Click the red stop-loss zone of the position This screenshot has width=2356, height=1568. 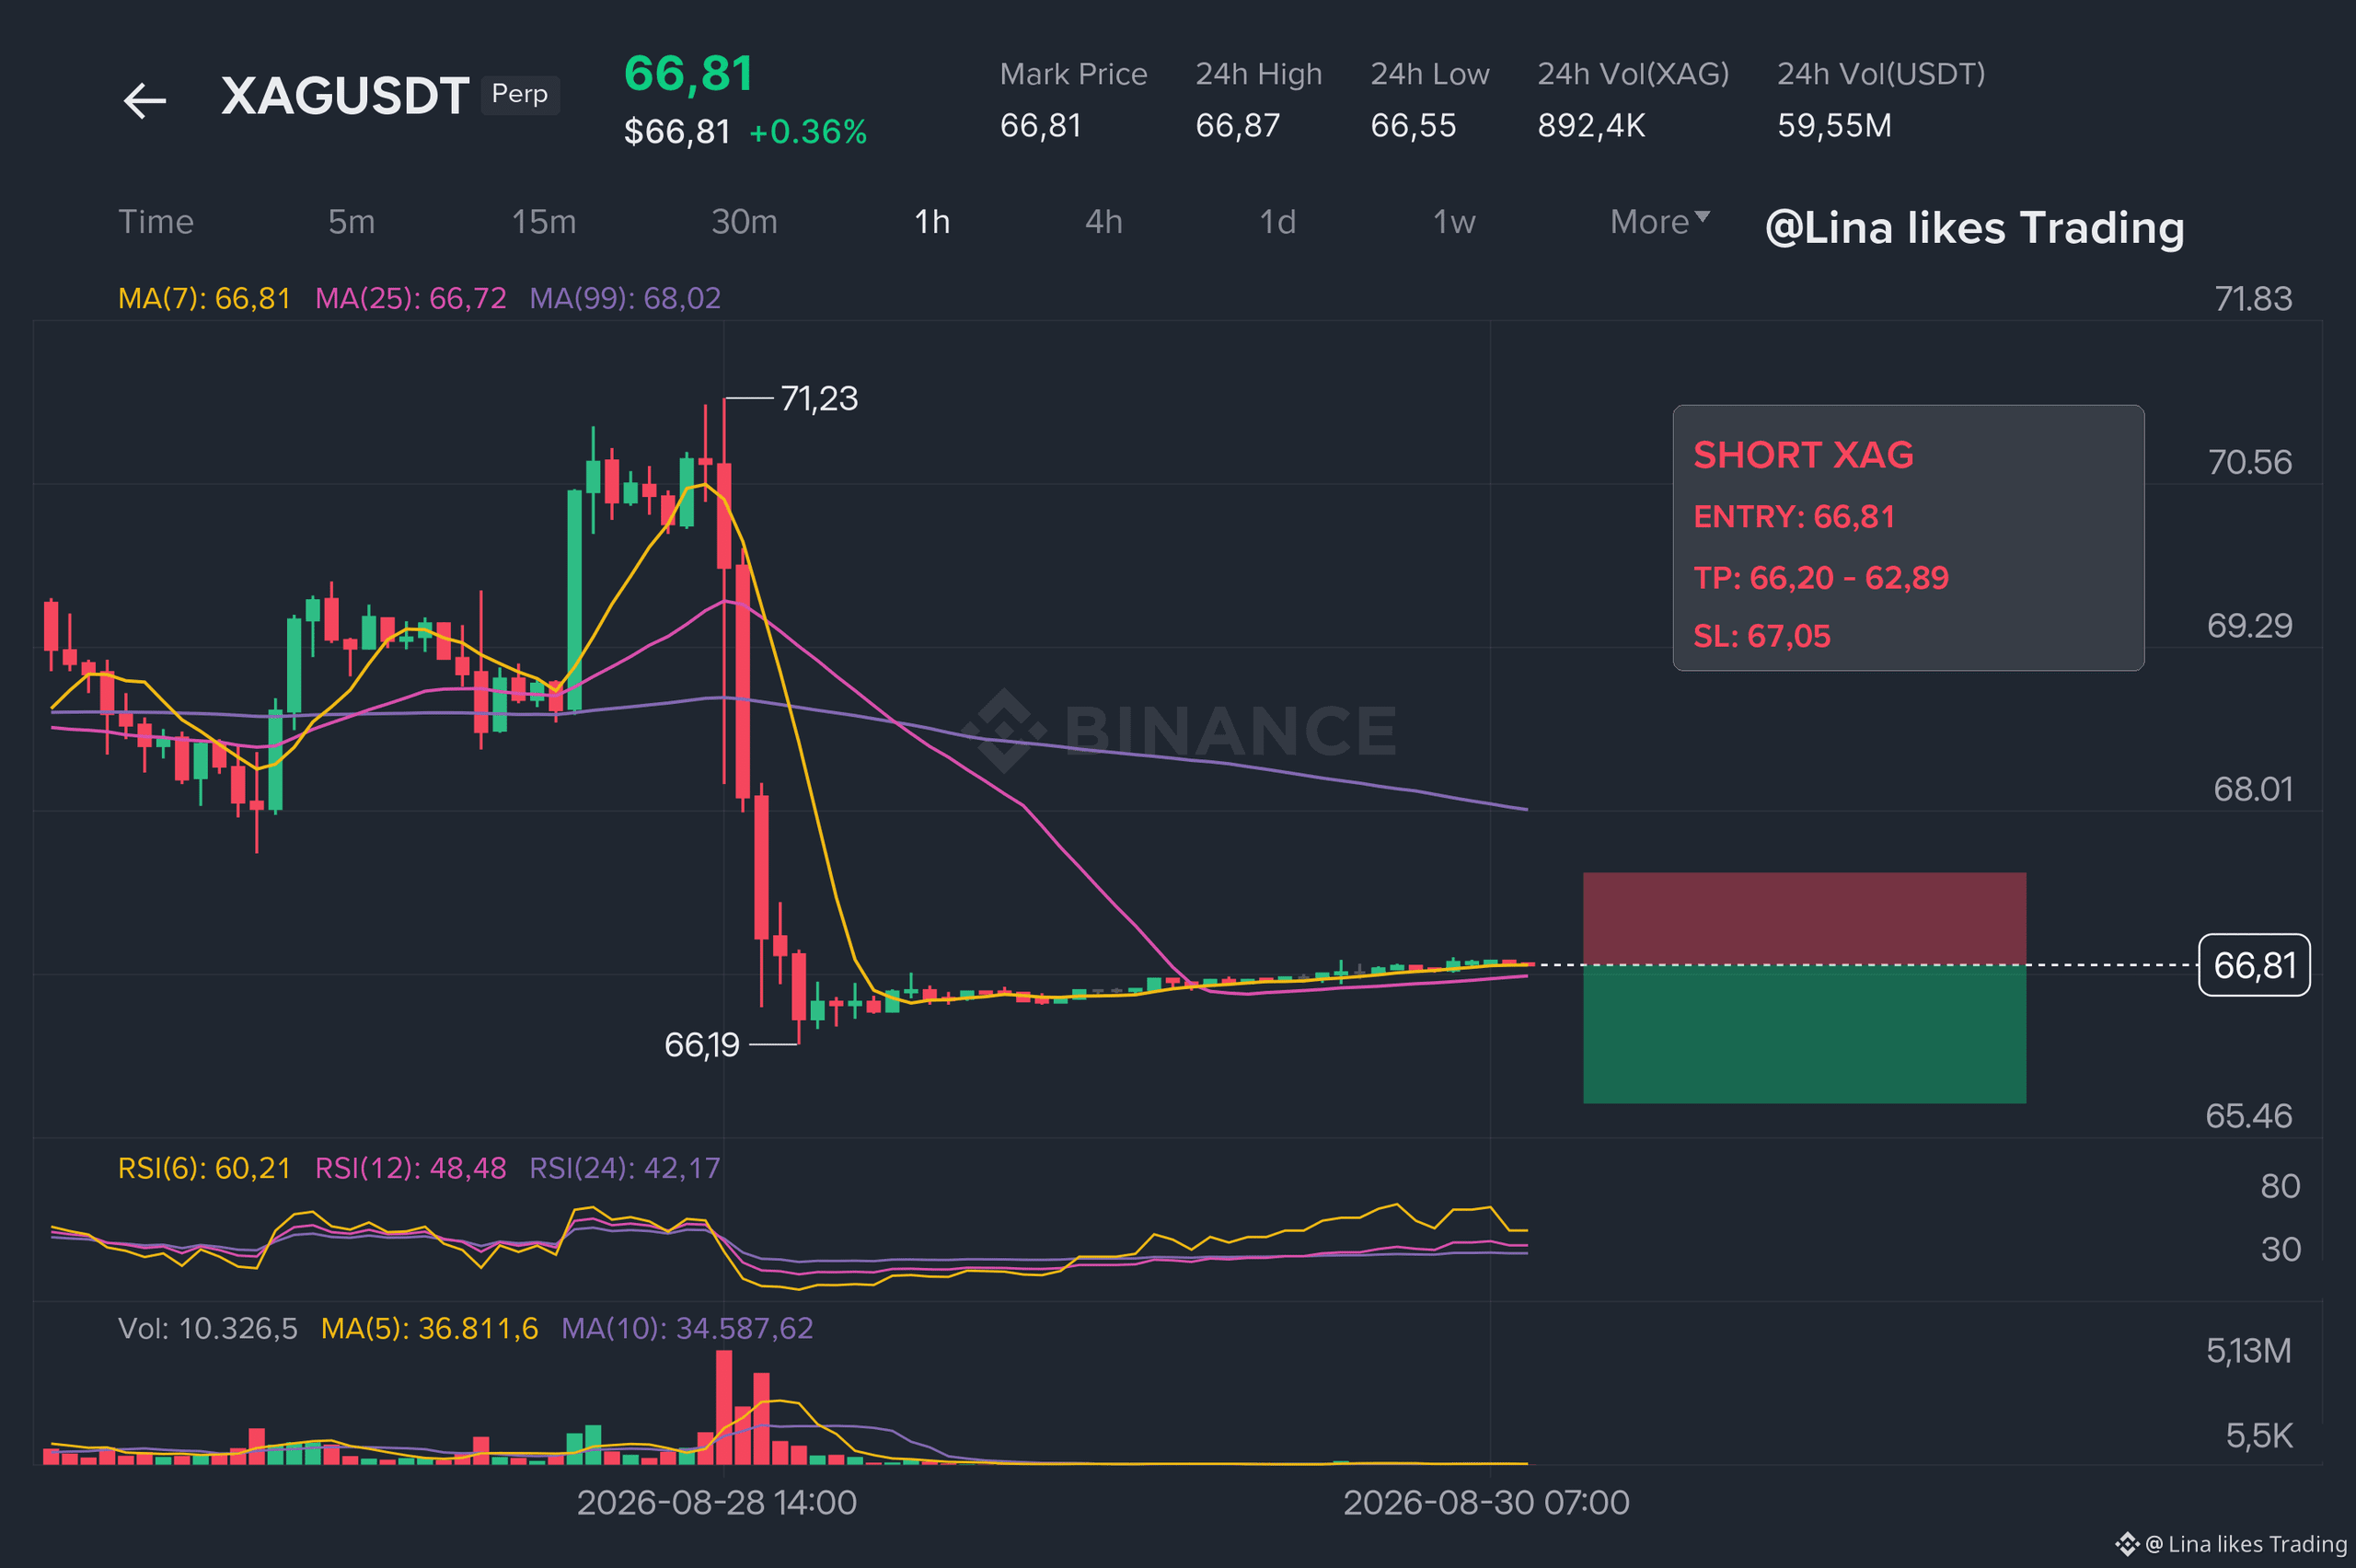click(1804, 918)
